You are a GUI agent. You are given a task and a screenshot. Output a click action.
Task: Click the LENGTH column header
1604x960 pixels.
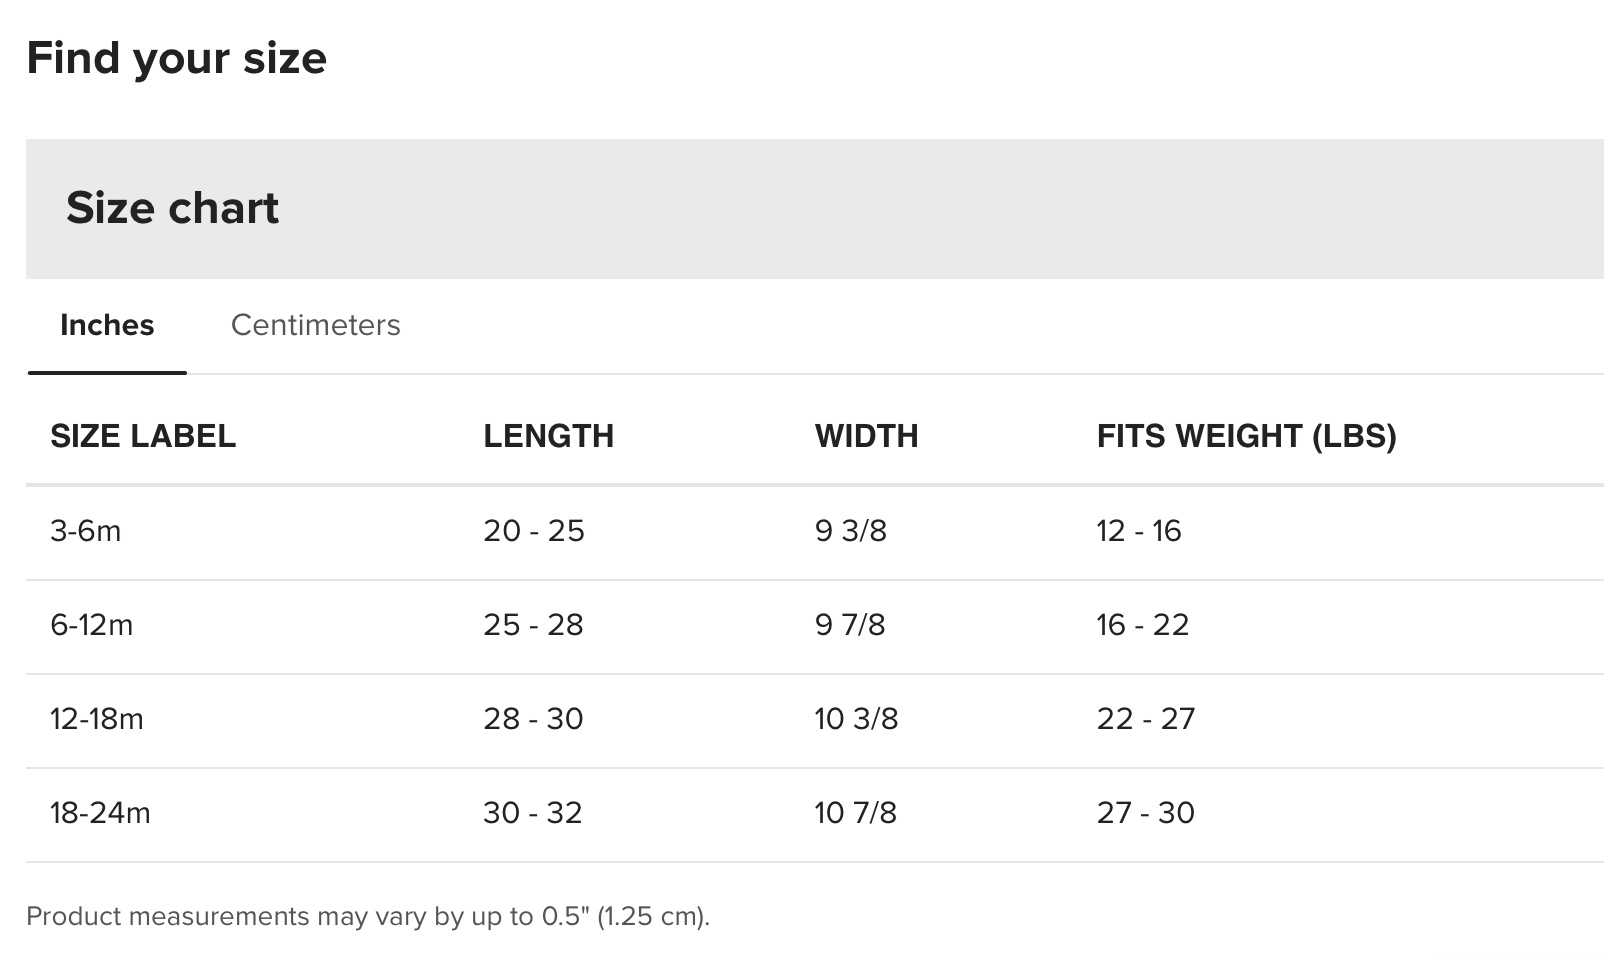click(x=548, y=436)
